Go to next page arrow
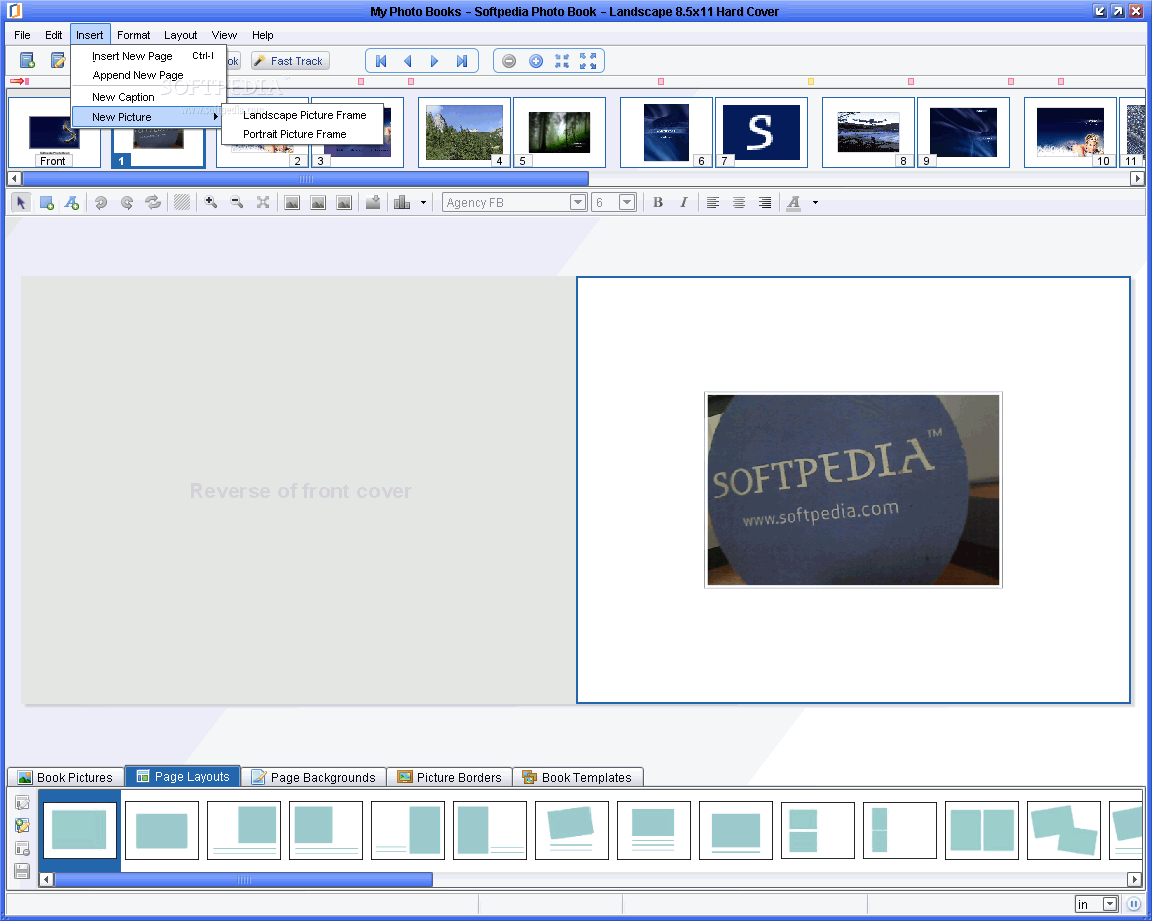The height and width of the screenshot is (921, 1152). tap(434, 62)
